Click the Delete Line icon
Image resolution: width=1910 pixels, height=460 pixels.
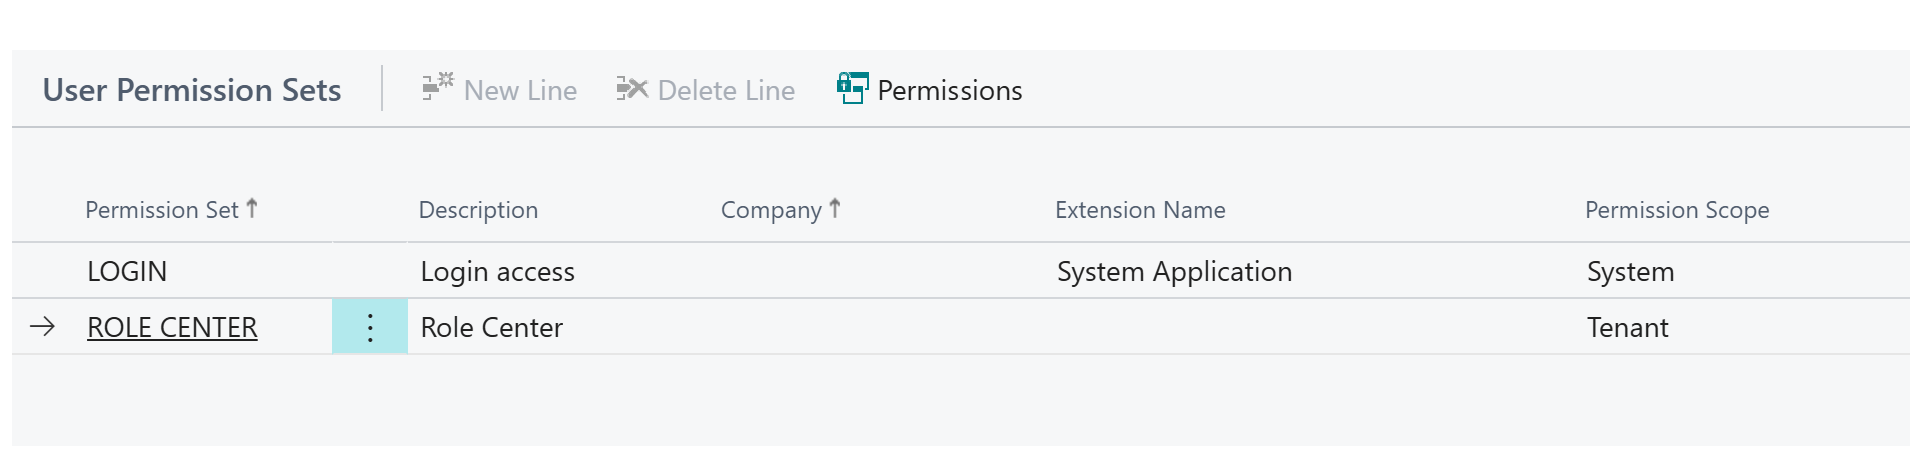632,89
